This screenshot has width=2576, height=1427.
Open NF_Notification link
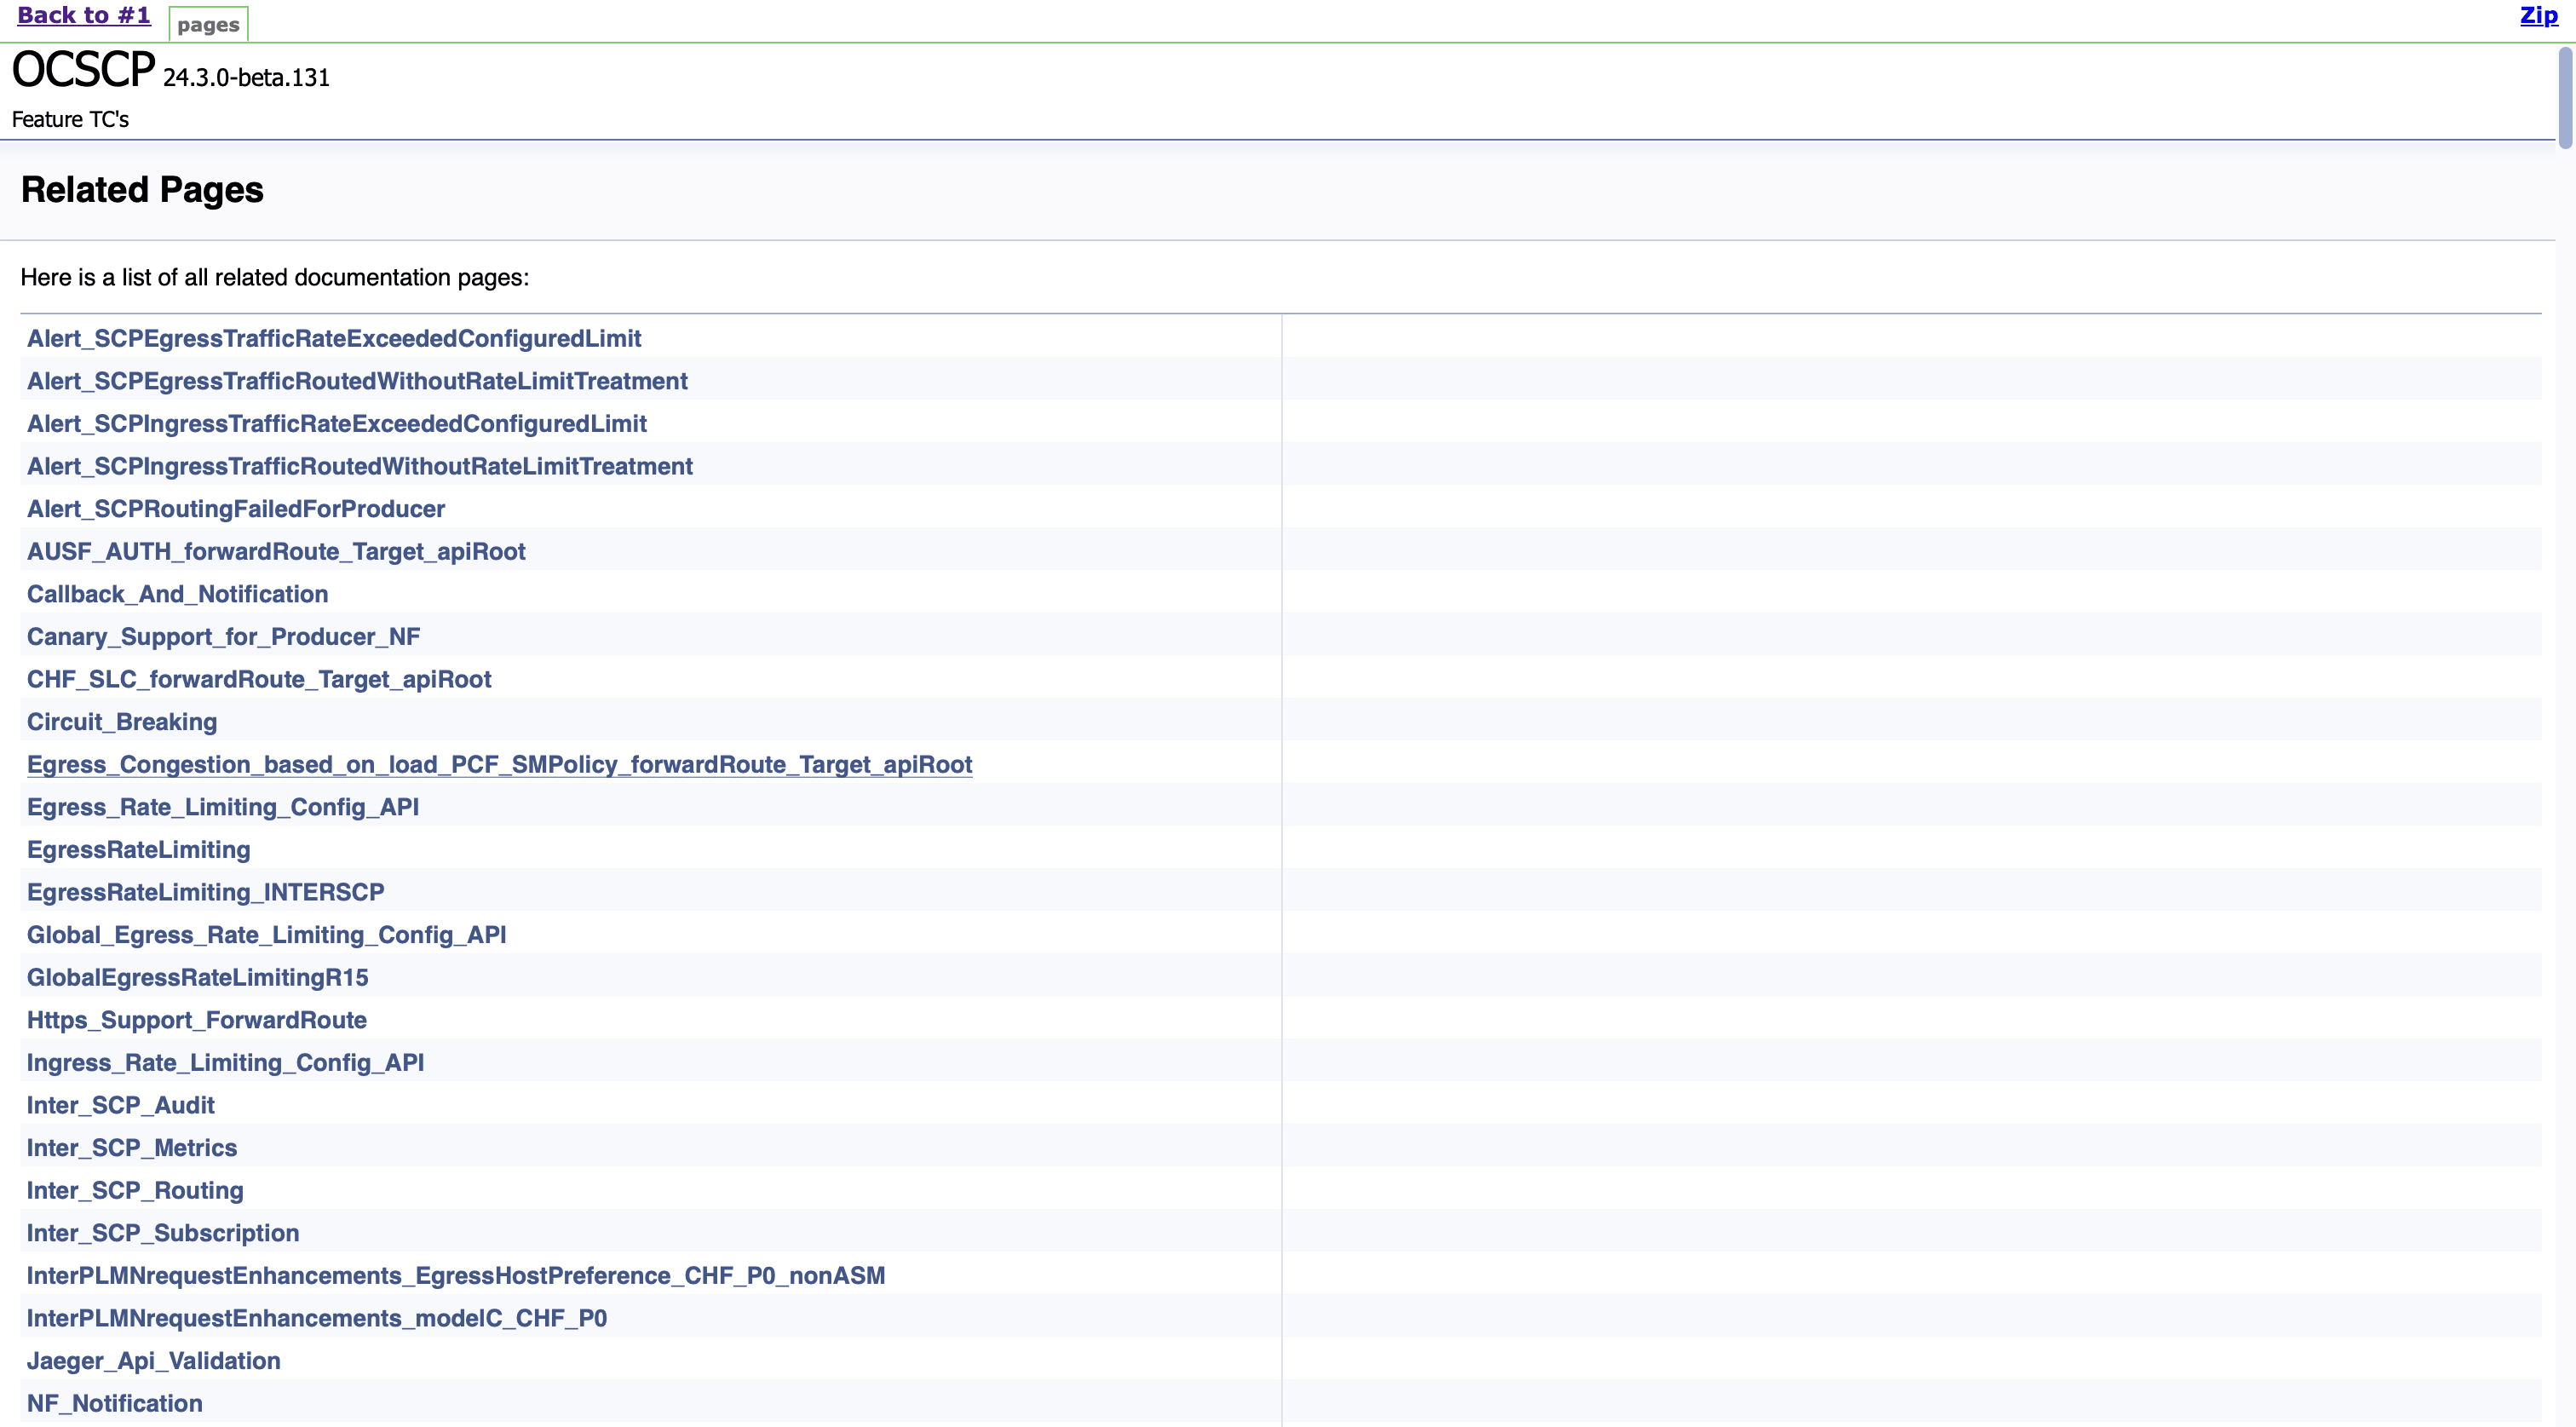pos(114,1404)
